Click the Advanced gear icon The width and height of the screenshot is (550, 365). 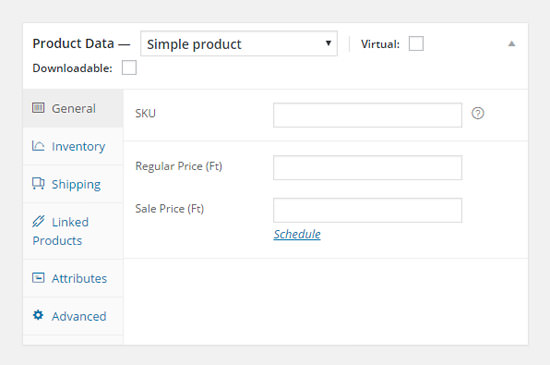(38, 315)
